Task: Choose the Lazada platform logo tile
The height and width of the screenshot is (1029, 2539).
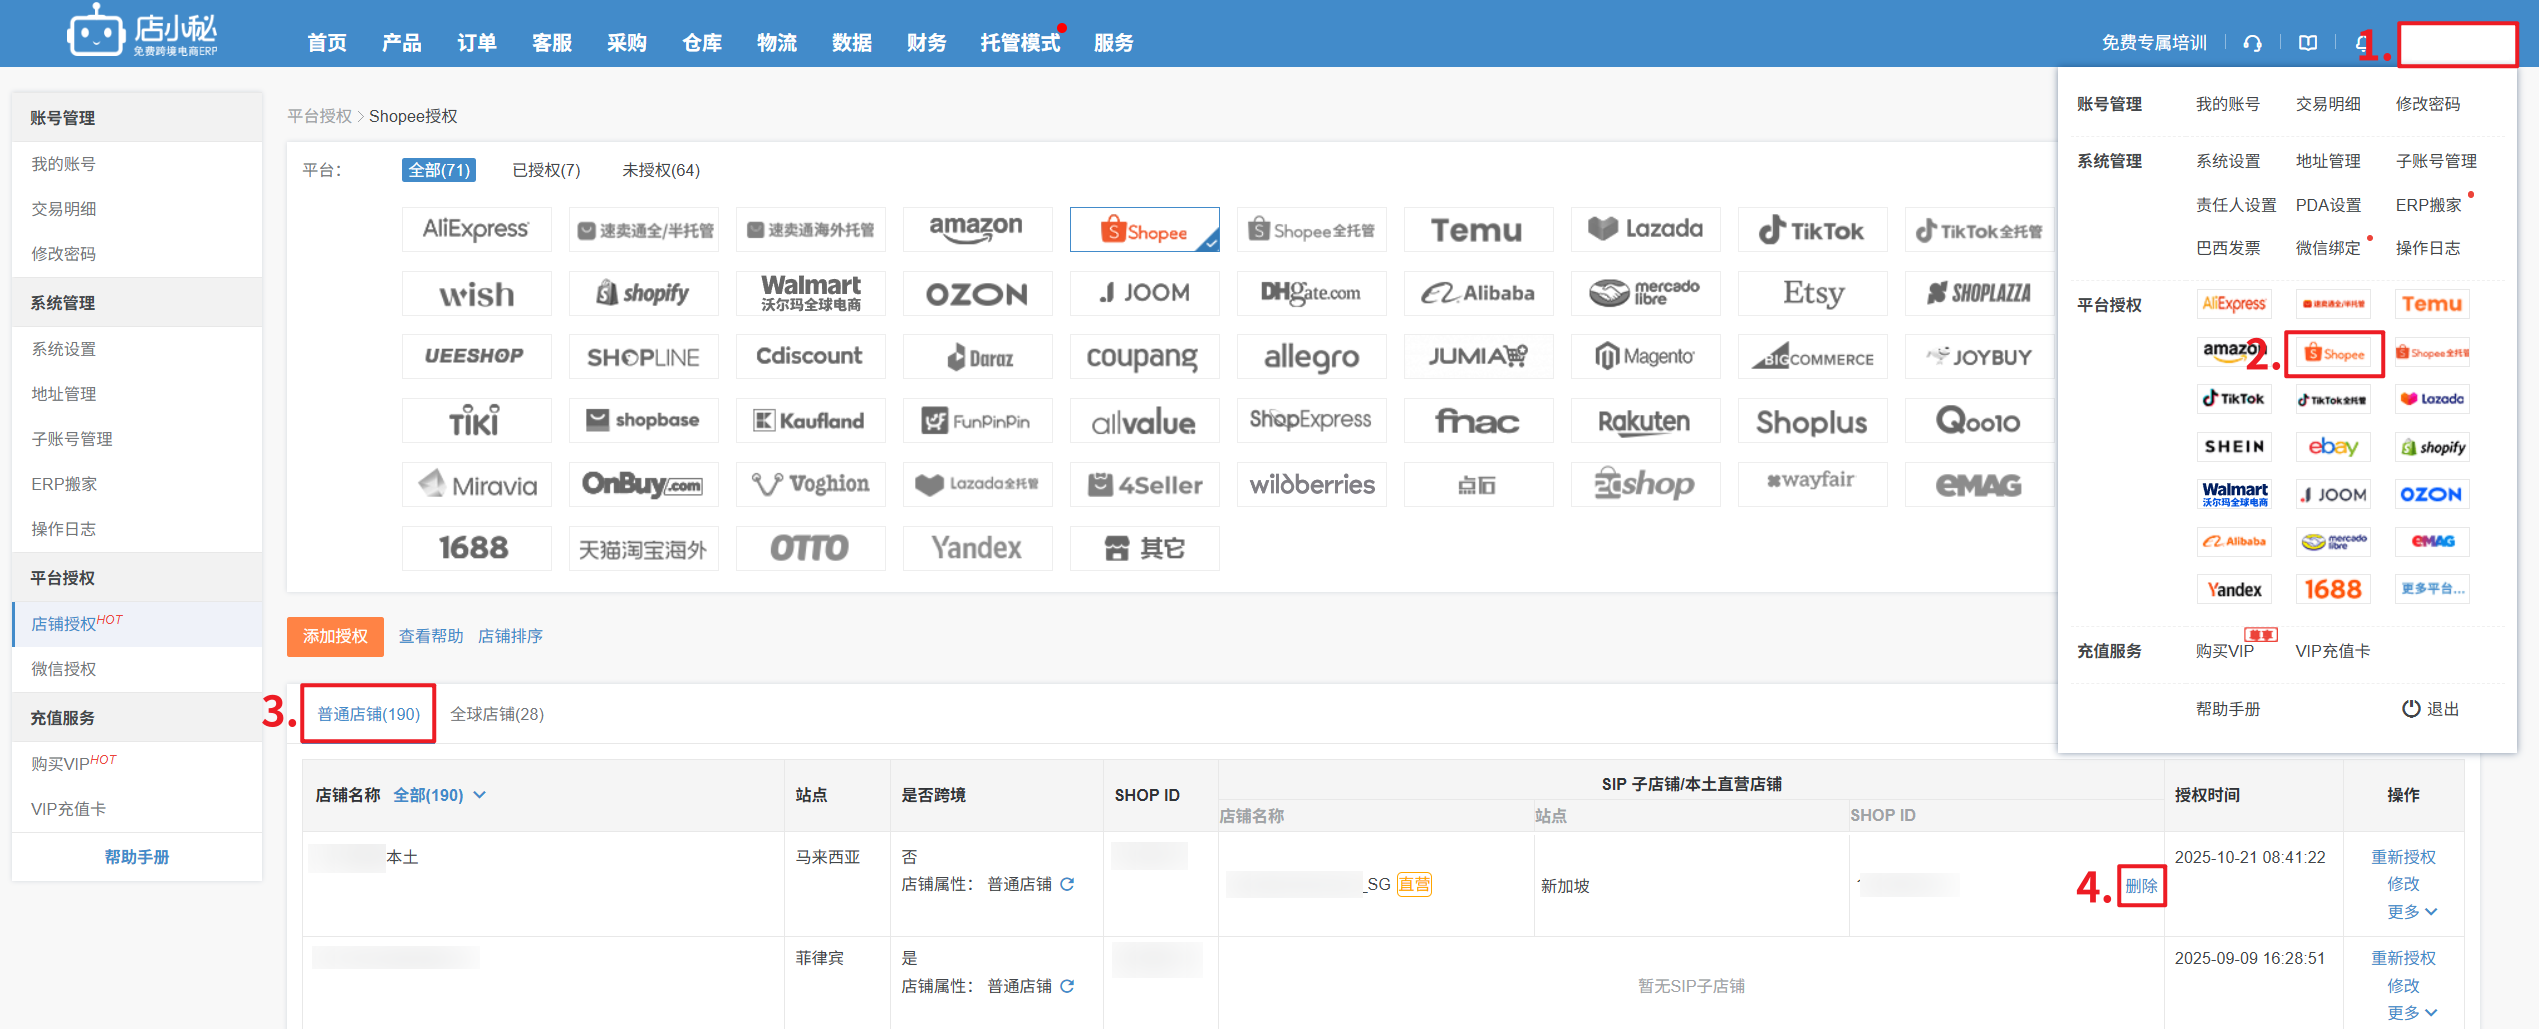Action: click(1645, 230)
